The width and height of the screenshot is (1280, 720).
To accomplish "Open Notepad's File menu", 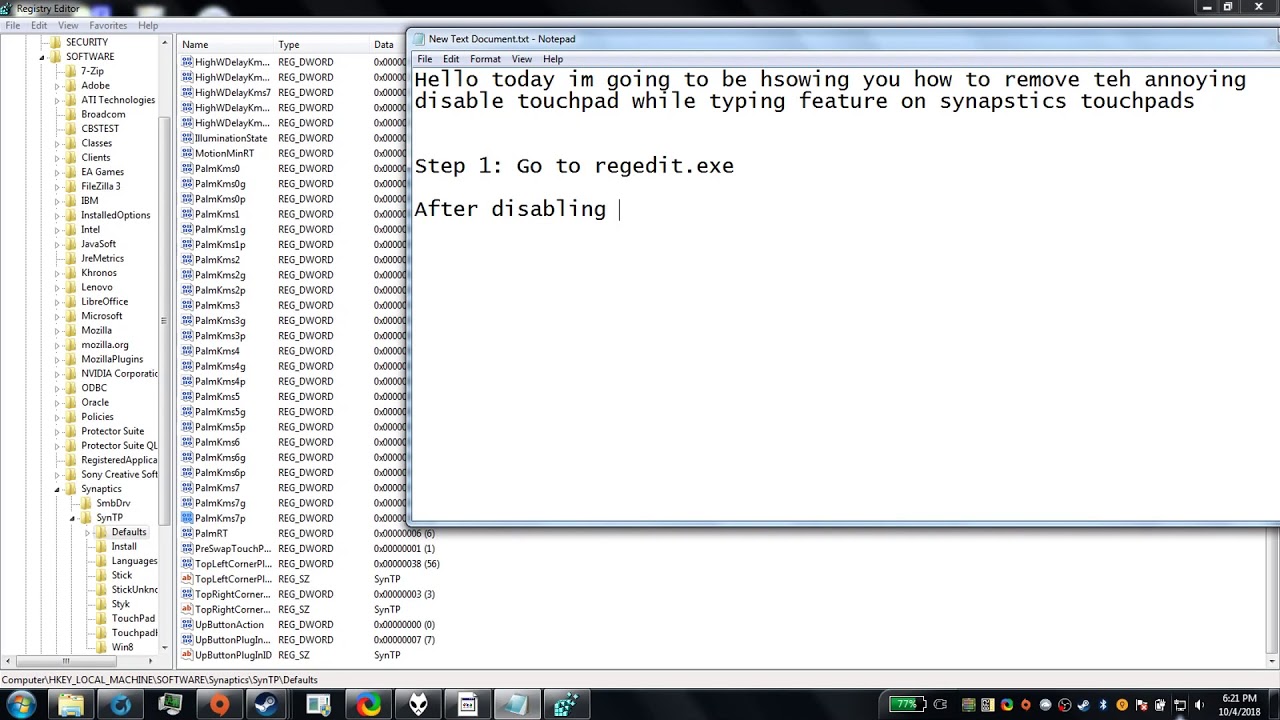I will pyautogui.click(x=425, y=59).
